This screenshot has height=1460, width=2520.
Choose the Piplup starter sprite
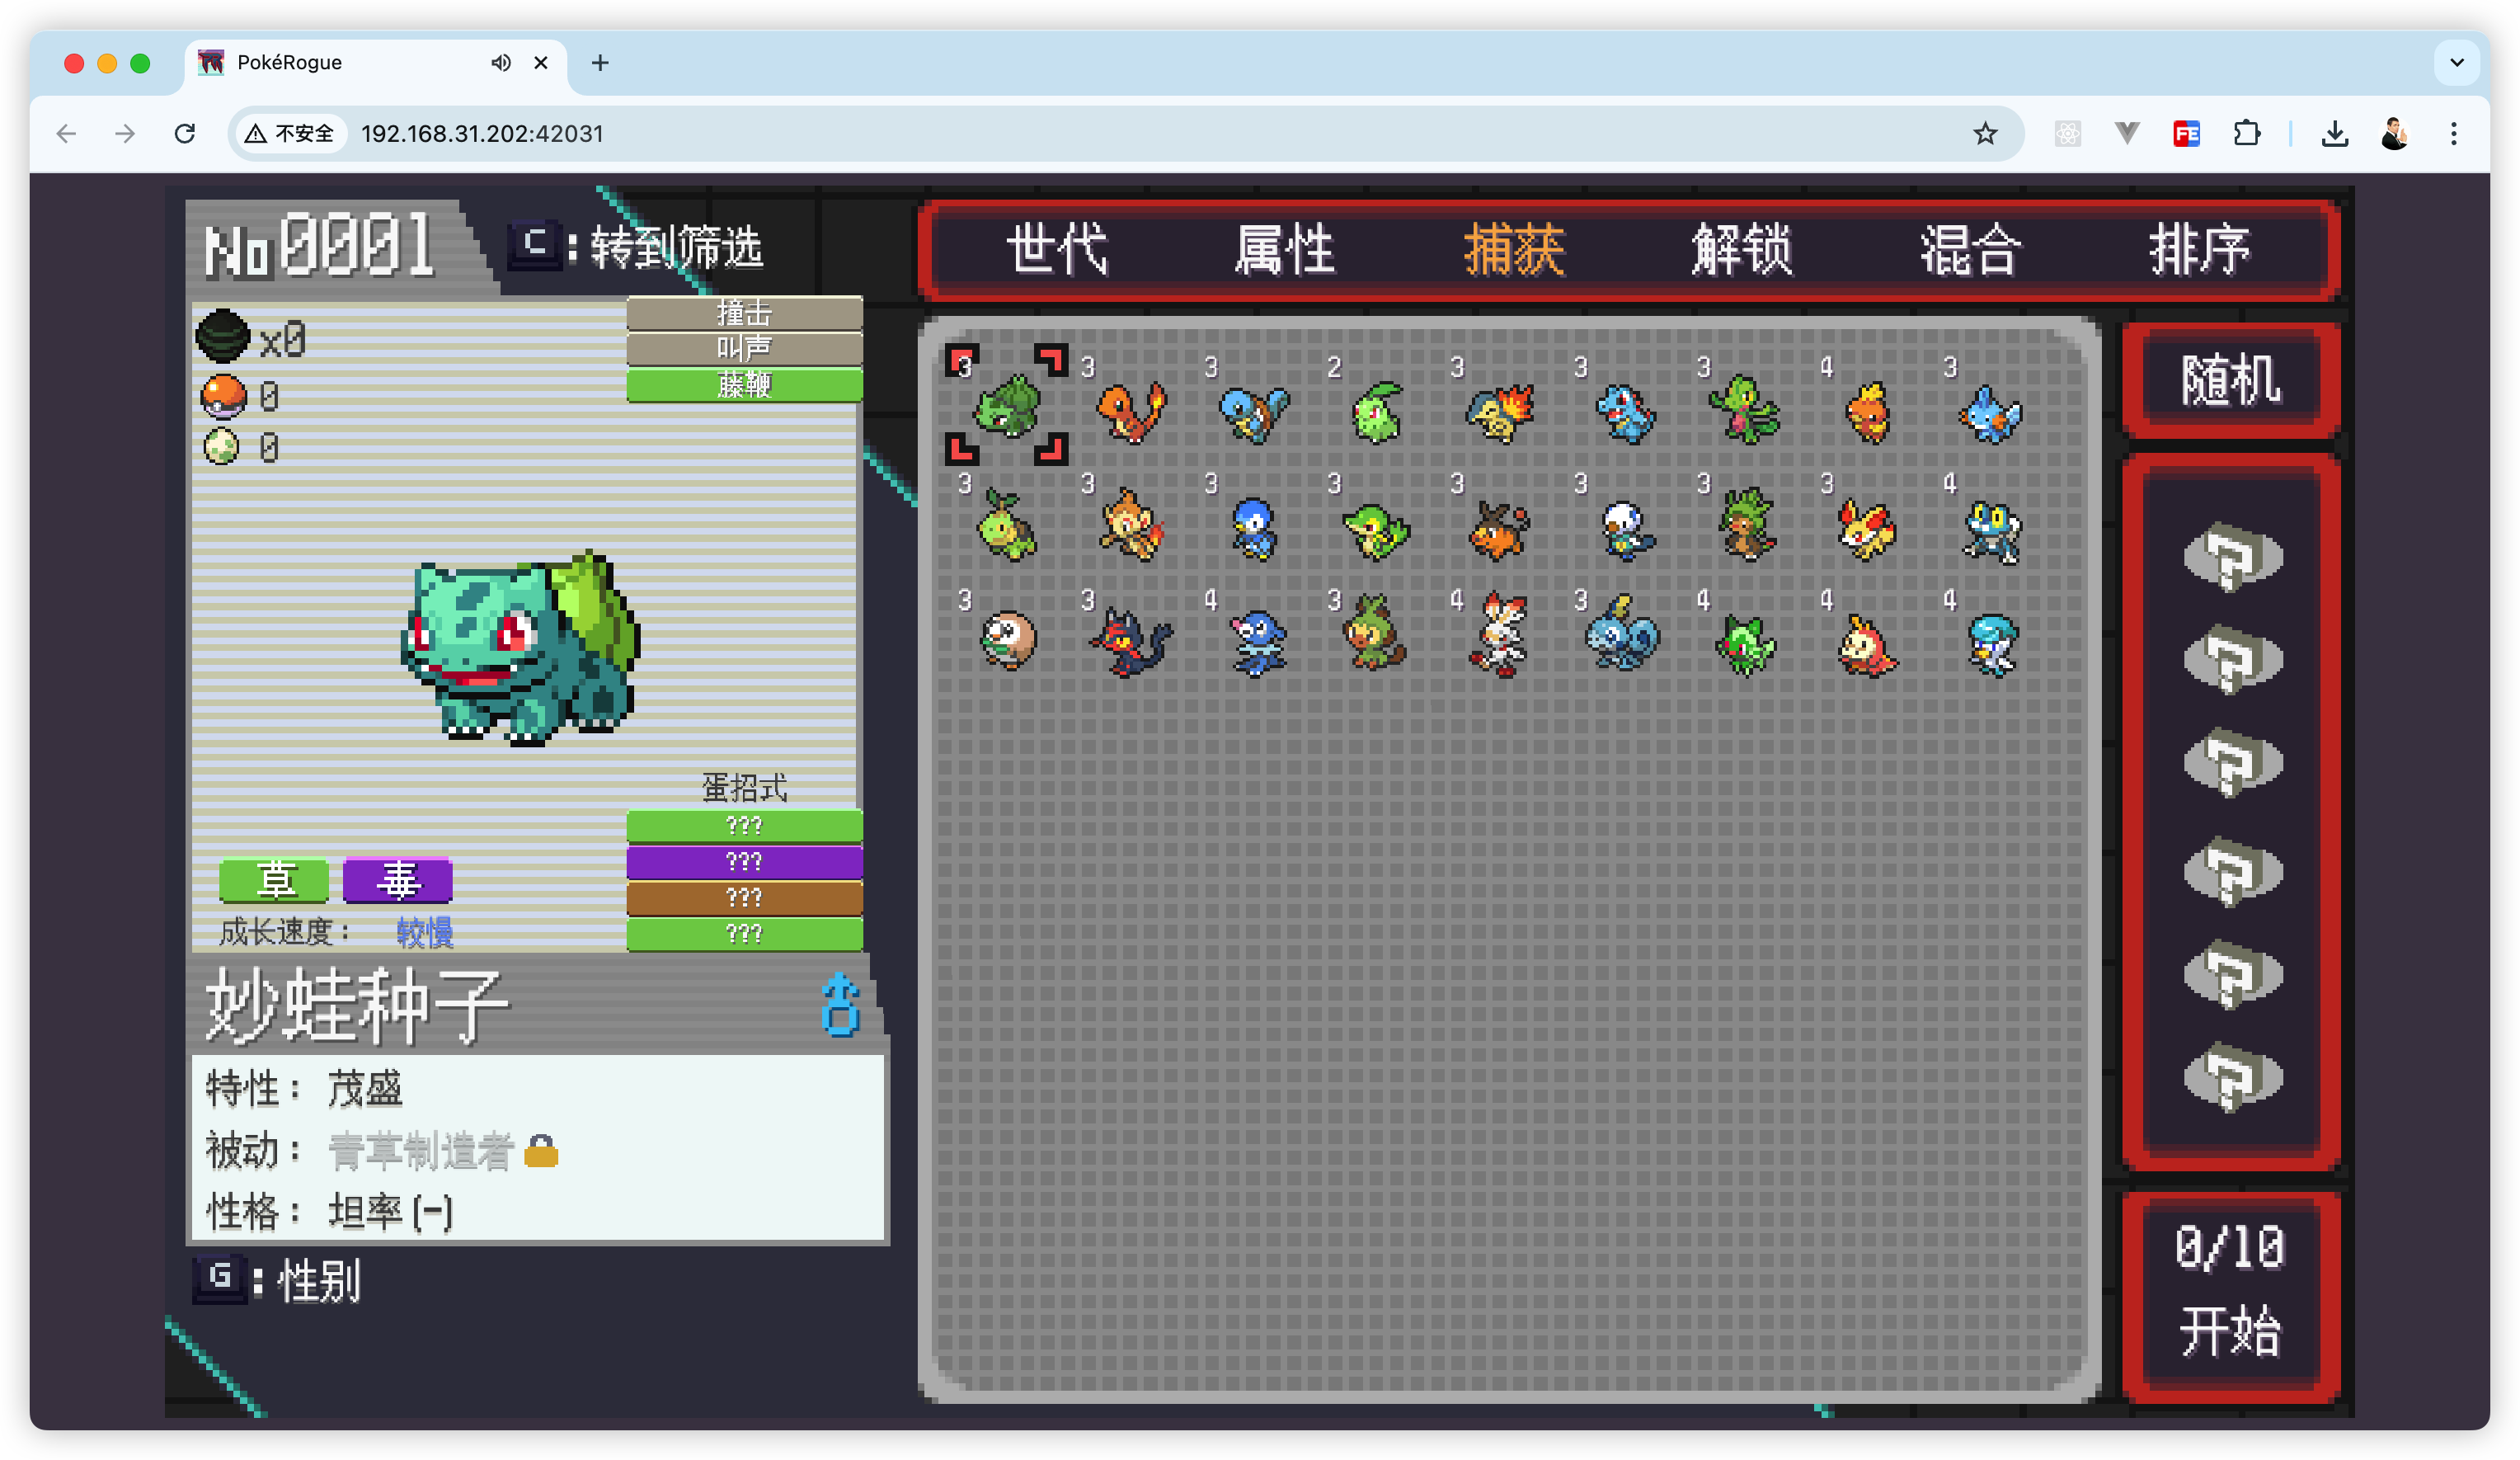point(1253,528)
